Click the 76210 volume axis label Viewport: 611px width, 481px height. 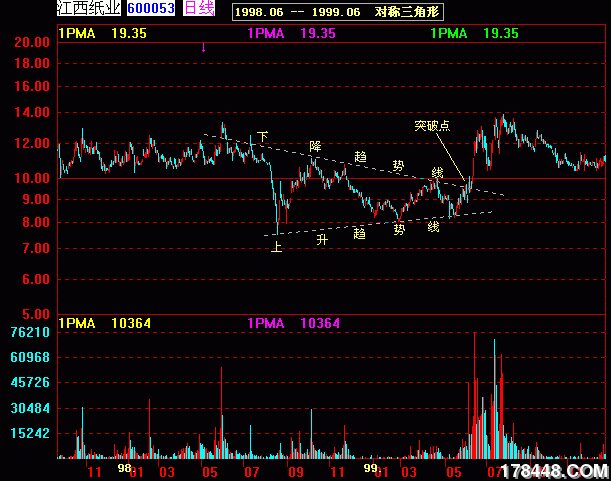coord(30,333)
